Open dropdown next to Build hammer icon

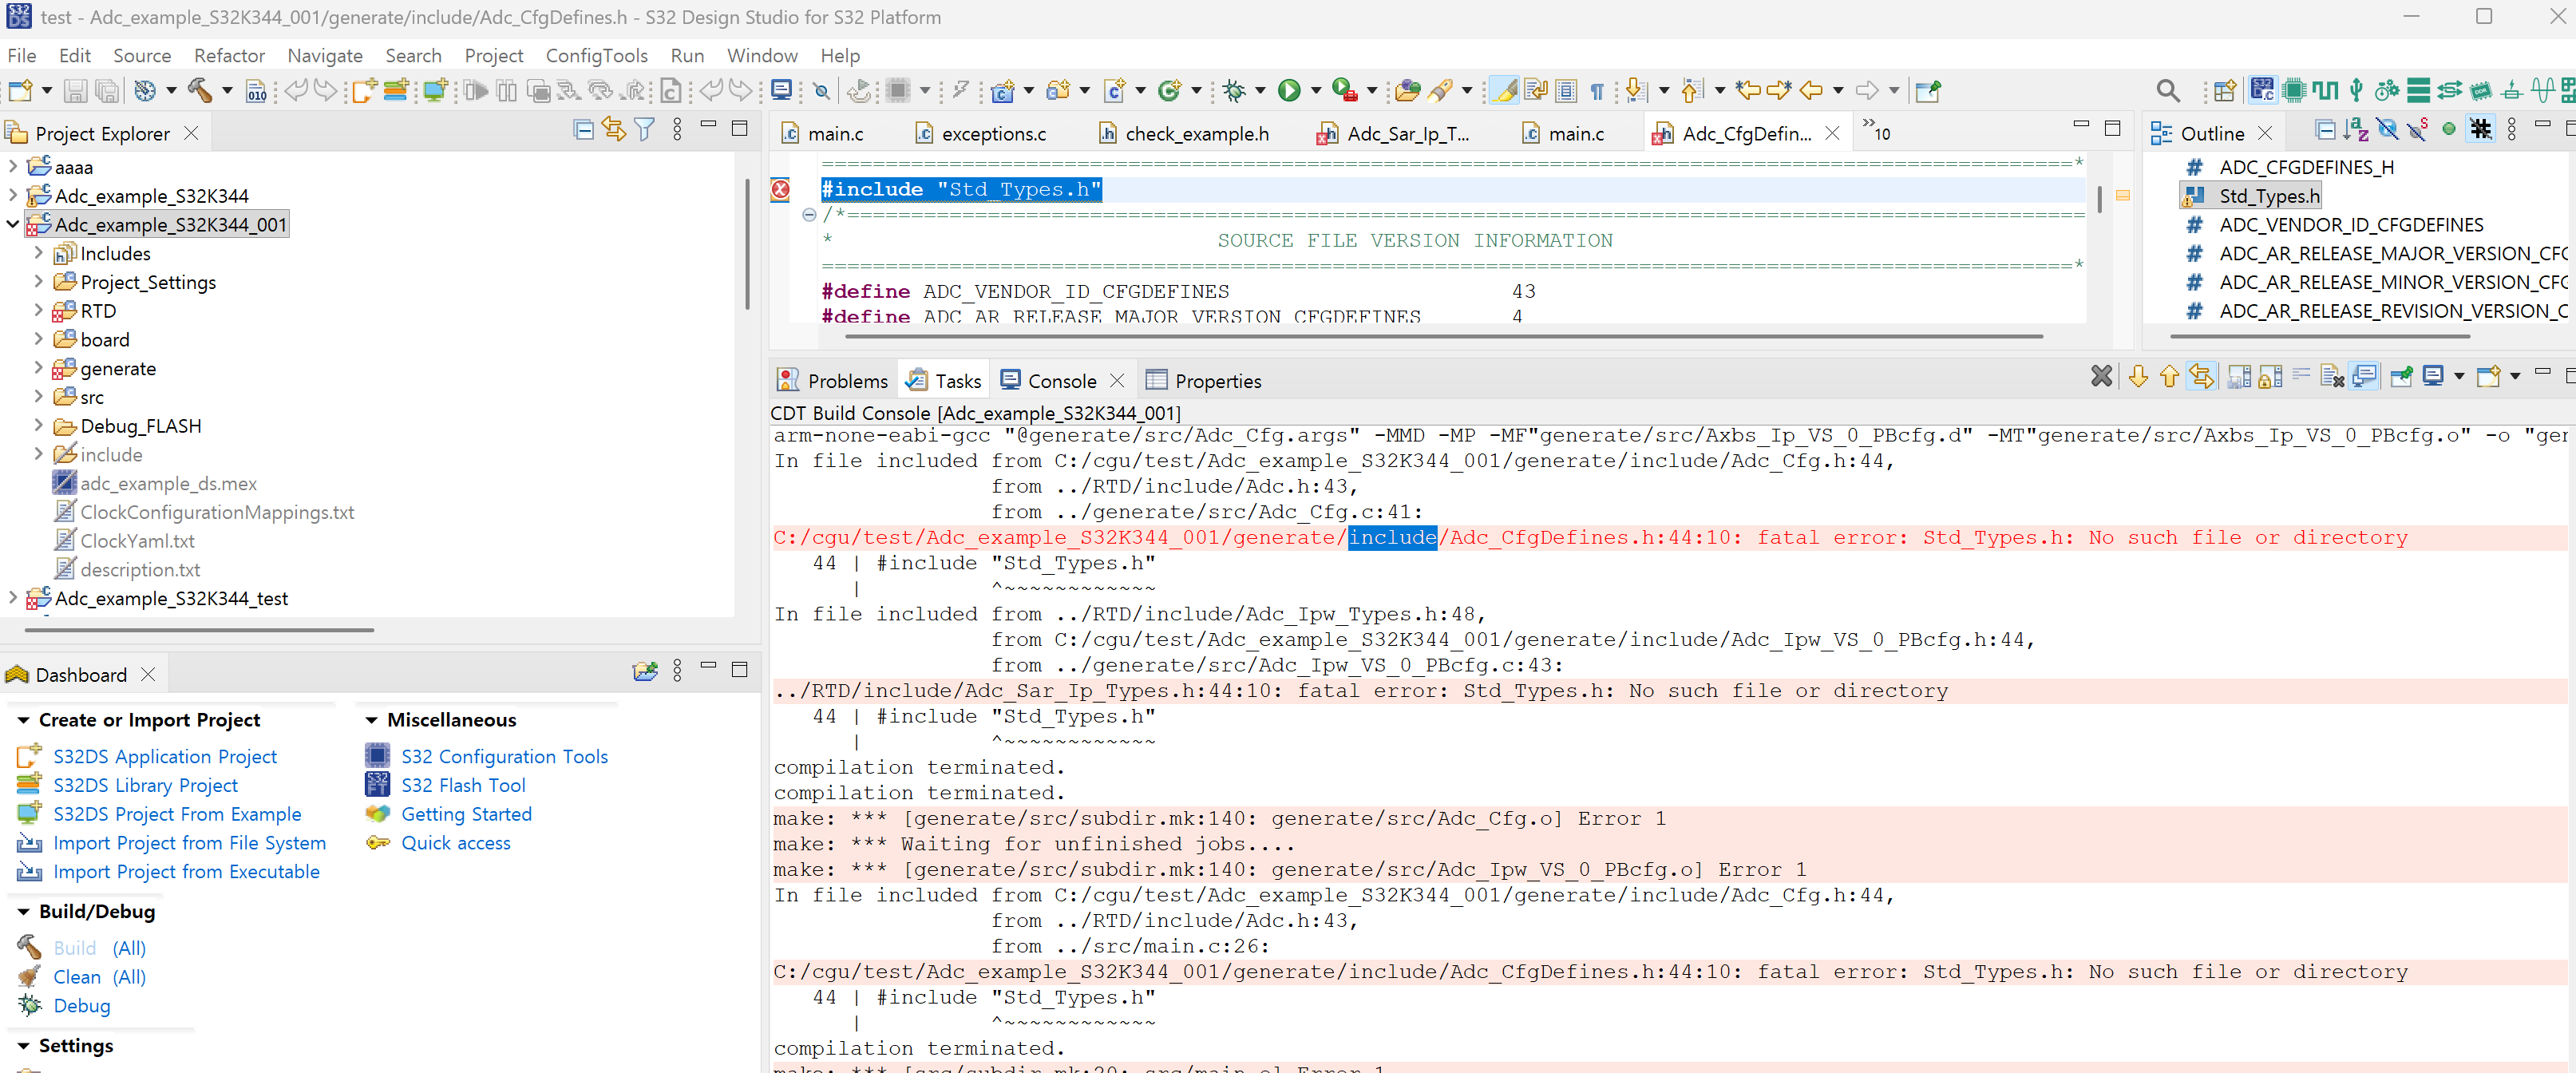pos(227,91)
